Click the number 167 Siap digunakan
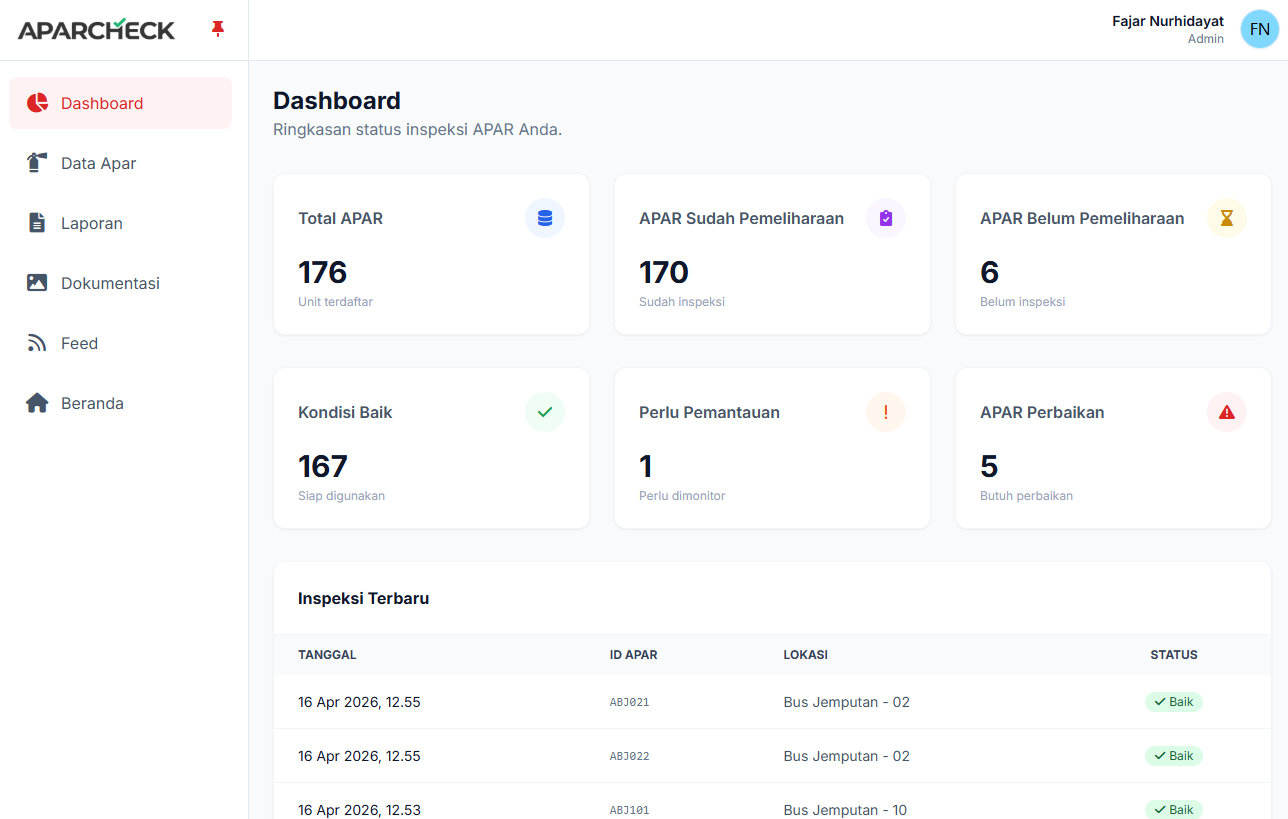 (x=322, y=466)
